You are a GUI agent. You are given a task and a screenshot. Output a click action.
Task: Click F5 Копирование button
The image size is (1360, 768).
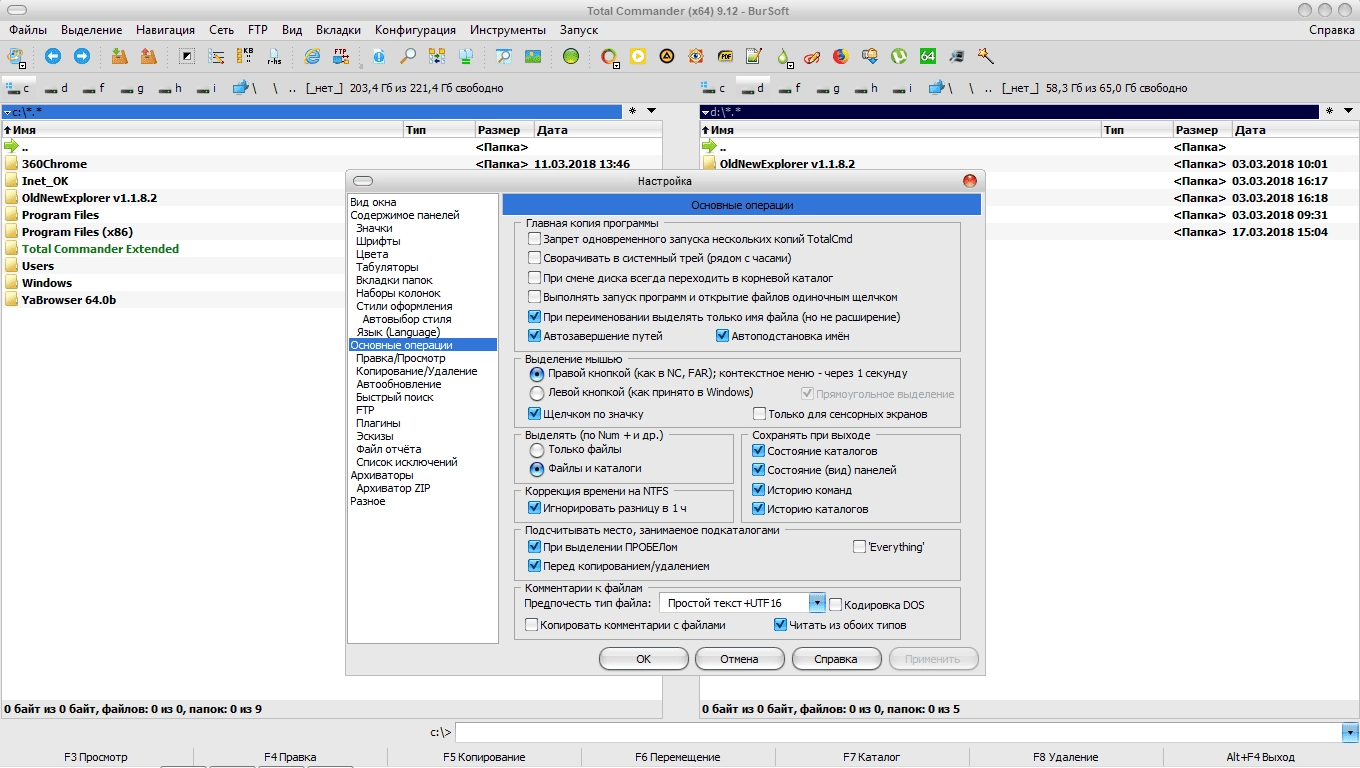(484, 757)
